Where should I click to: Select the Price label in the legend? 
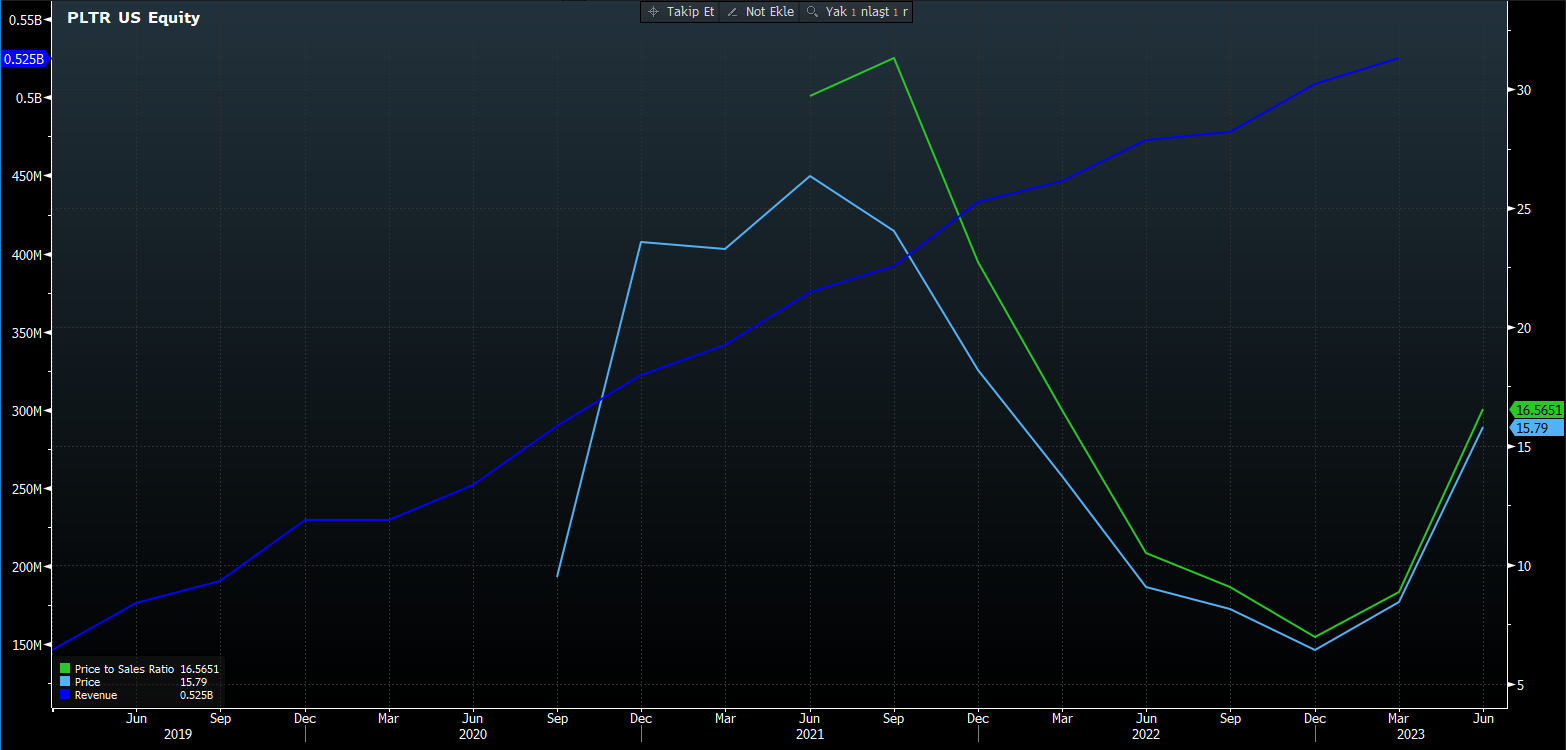88,682
